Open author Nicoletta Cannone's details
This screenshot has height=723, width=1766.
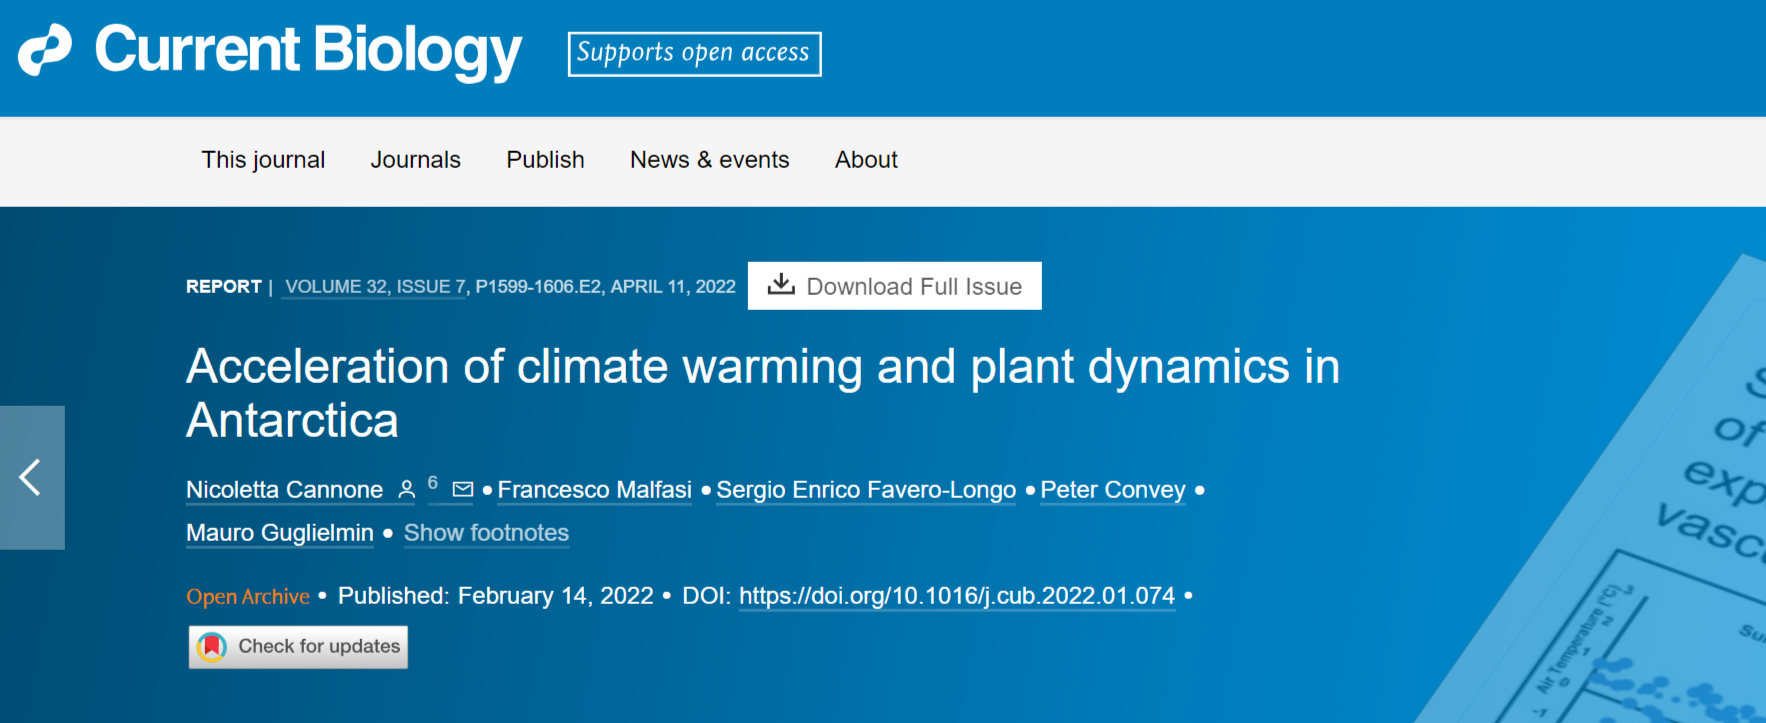(284, 490)
